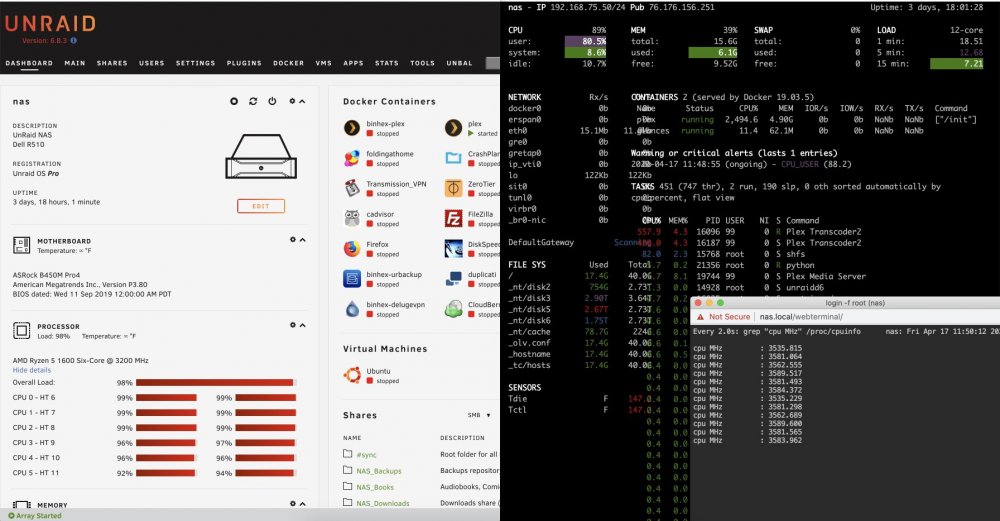Click the binhex-delugevpn droplet icon
Viewport: 1000px width, 521px height.
(352, 309)
